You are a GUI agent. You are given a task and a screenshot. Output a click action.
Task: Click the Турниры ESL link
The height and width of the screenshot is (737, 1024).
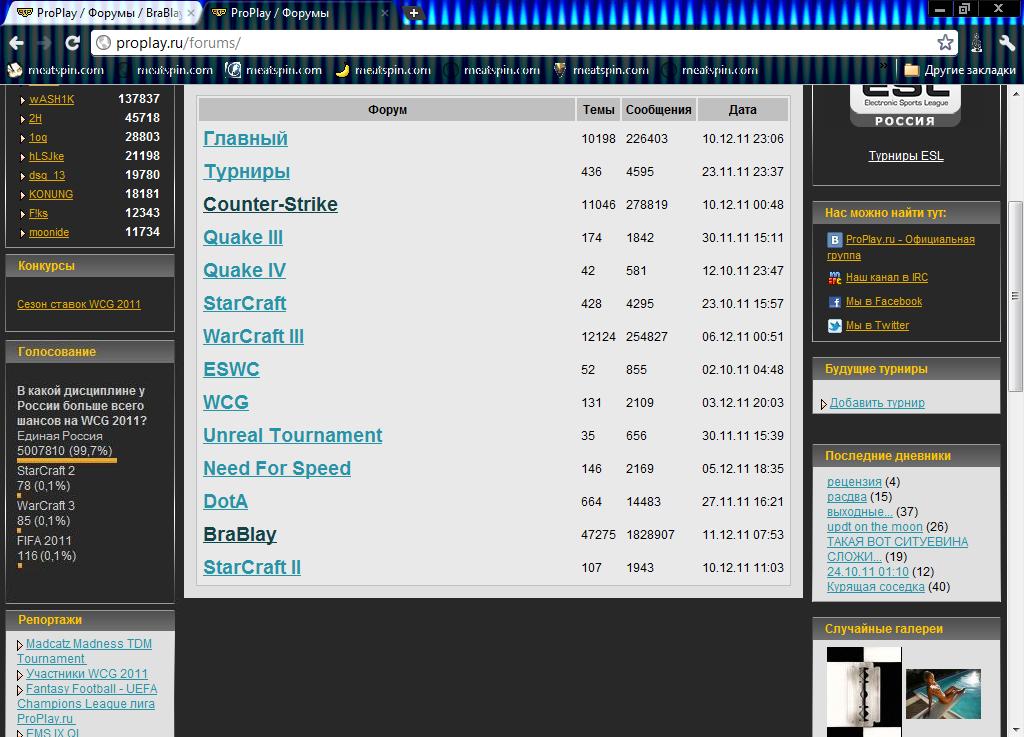tap(905, 156)
